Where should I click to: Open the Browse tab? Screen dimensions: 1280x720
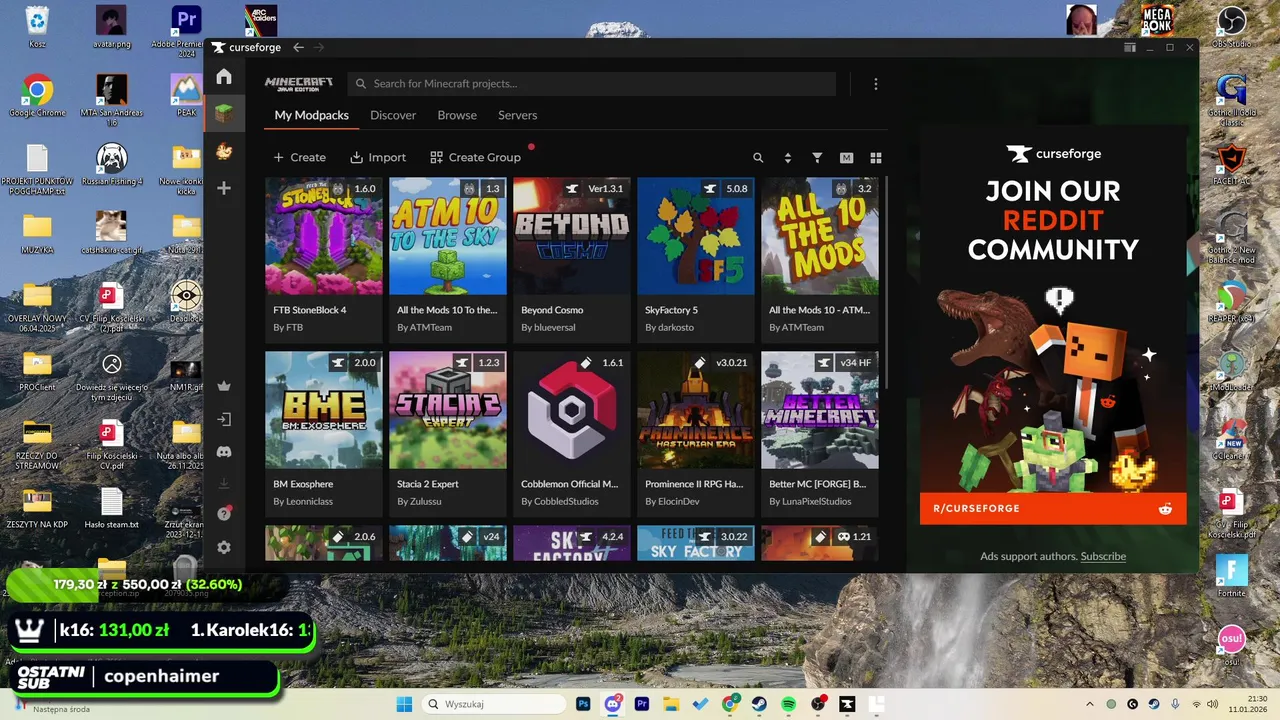click(457, 115)
